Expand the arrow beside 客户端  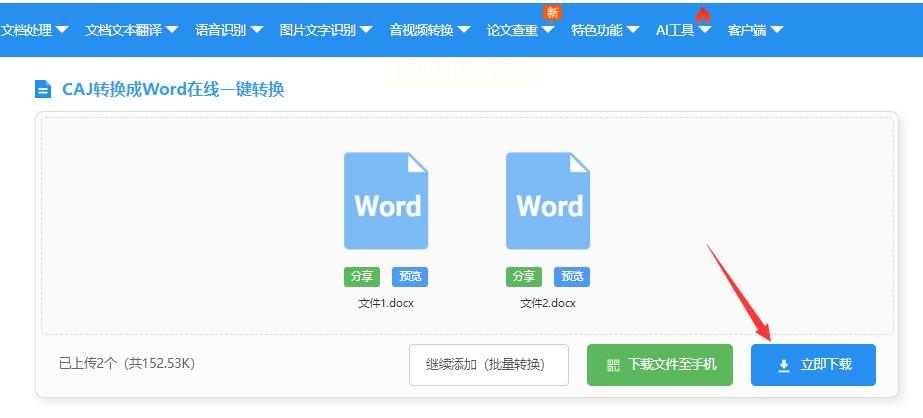point(776,29)
